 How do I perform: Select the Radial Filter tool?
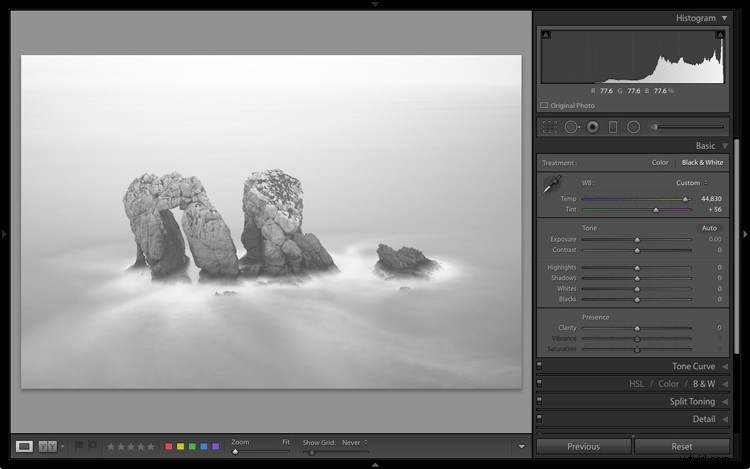pos(633,127)
